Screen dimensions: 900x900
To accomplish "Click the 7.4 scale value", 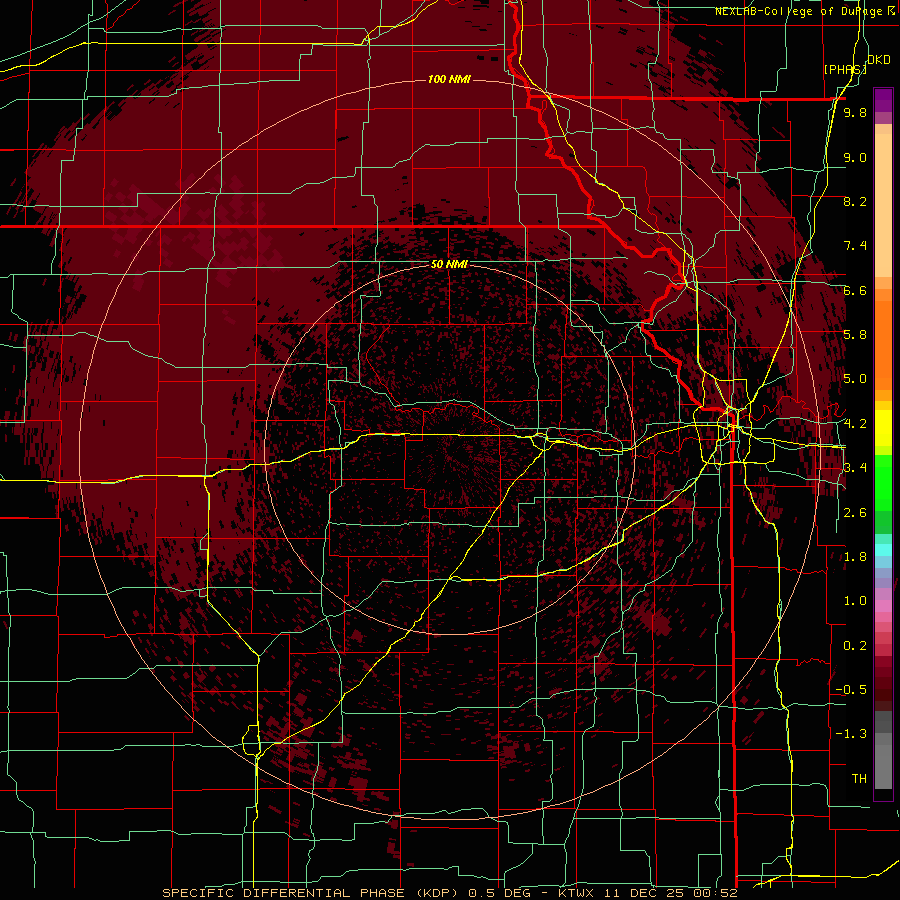I will point(855,246).
